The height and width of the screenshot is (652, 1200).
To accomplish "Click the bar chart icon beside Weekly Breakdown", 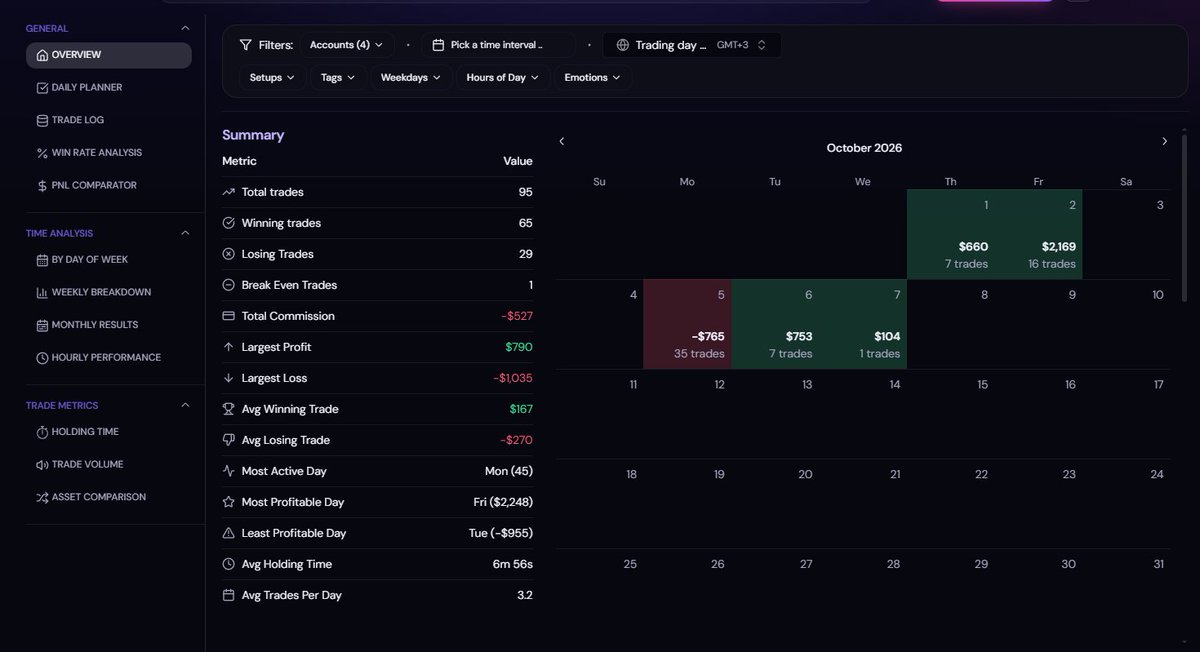I will click(x=42, y=292).
